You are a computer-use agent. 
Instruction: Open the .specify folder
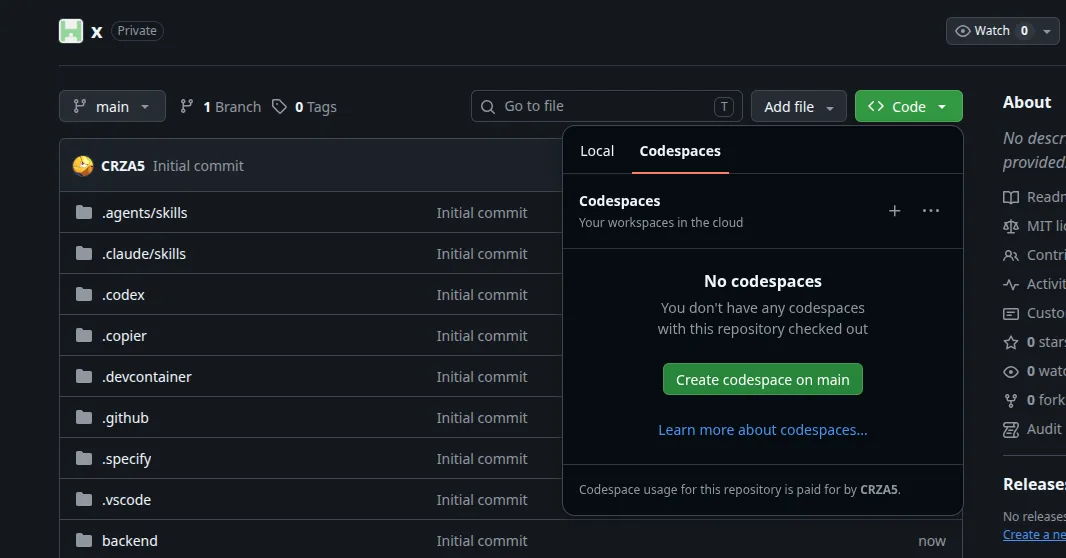click(x=126, y=459)
